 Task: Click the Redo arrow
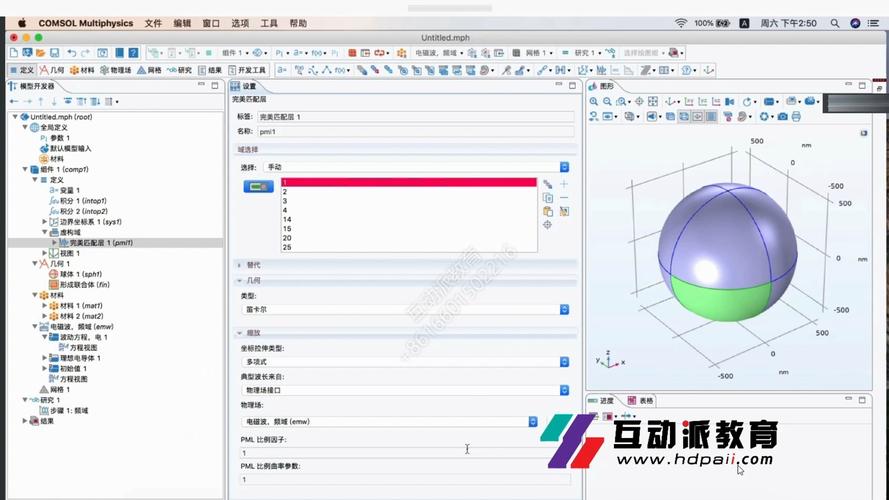click(85, 53)
